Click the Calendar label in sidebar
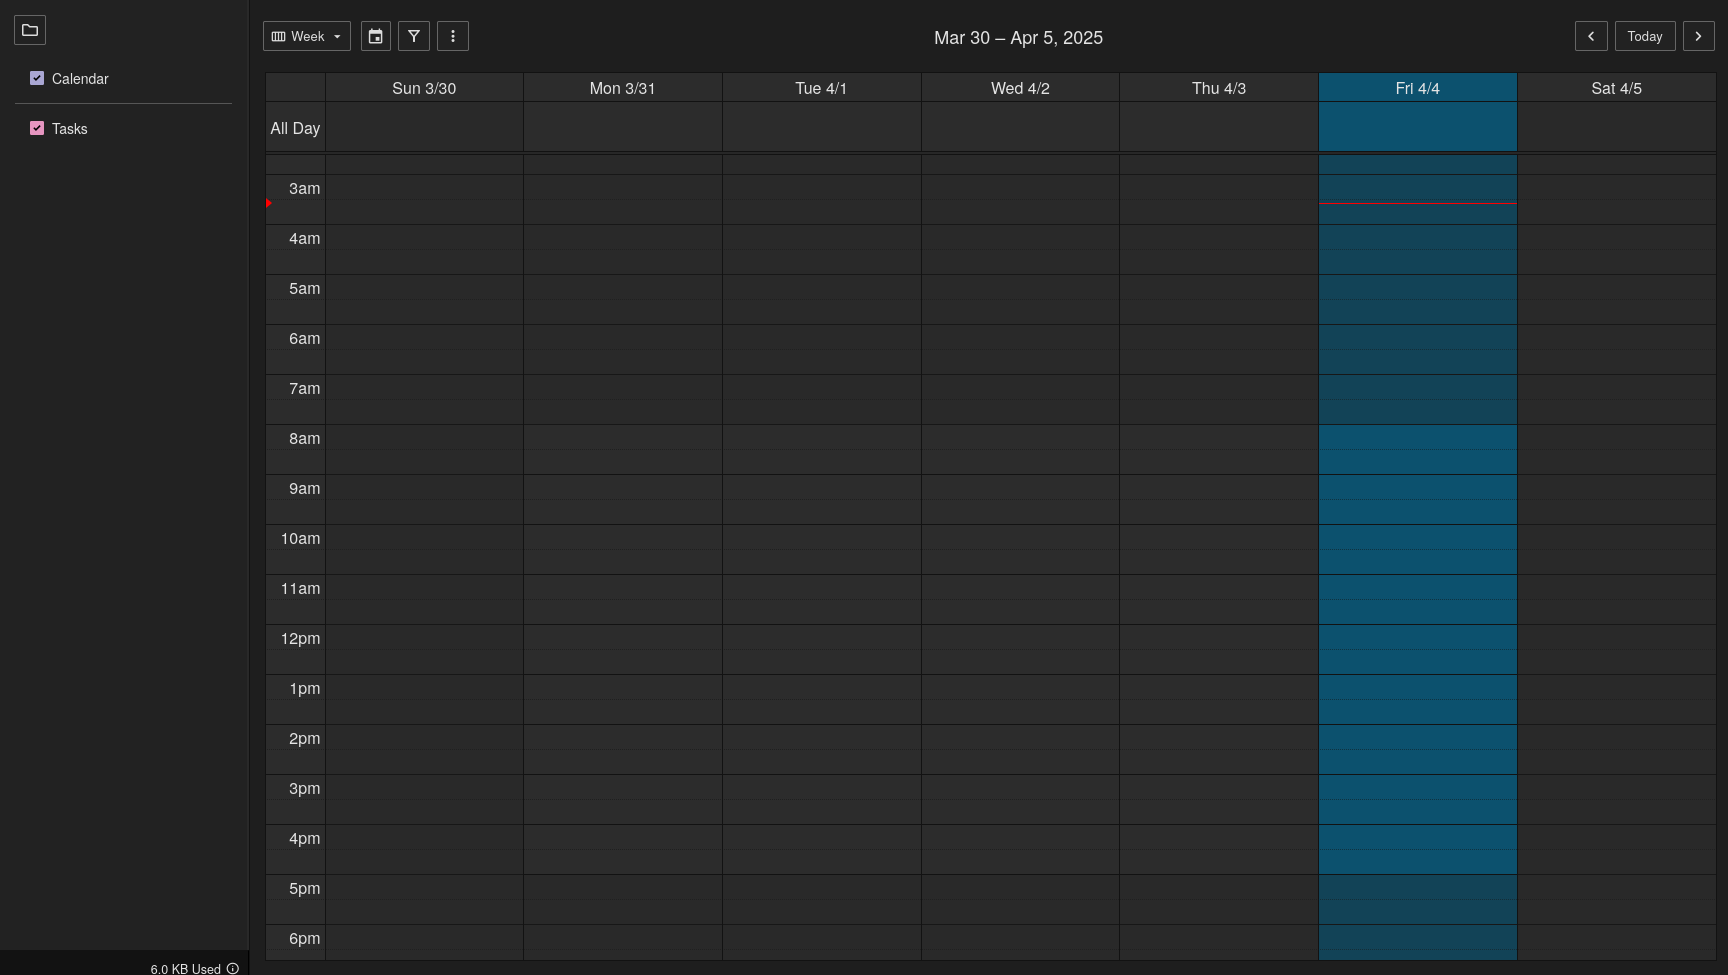The height and width of the screenshot is (975, 1728). click(x=80, y=79)
